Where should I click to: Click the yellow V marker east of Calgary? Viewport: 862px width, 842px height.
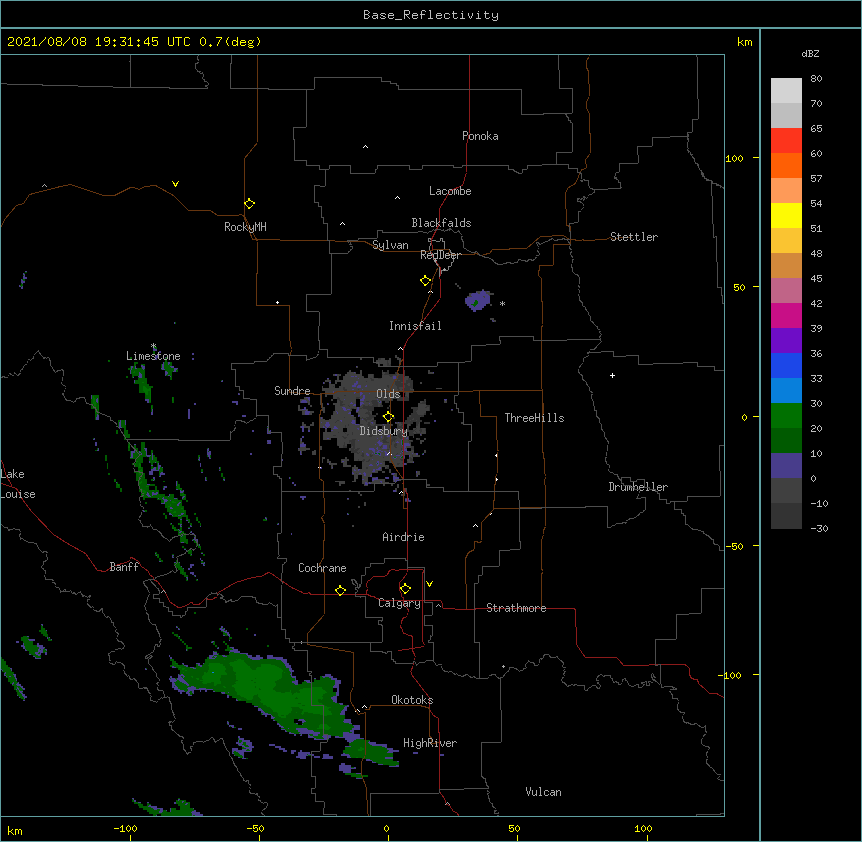[429, 584]
